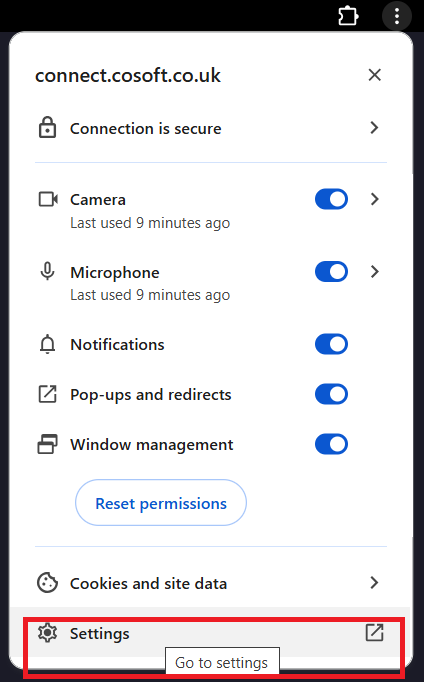The height and width of the screenshot is (682, 424).
Task: Click the Window management icon
Action: pyautogui.click(x=47, y=444)
